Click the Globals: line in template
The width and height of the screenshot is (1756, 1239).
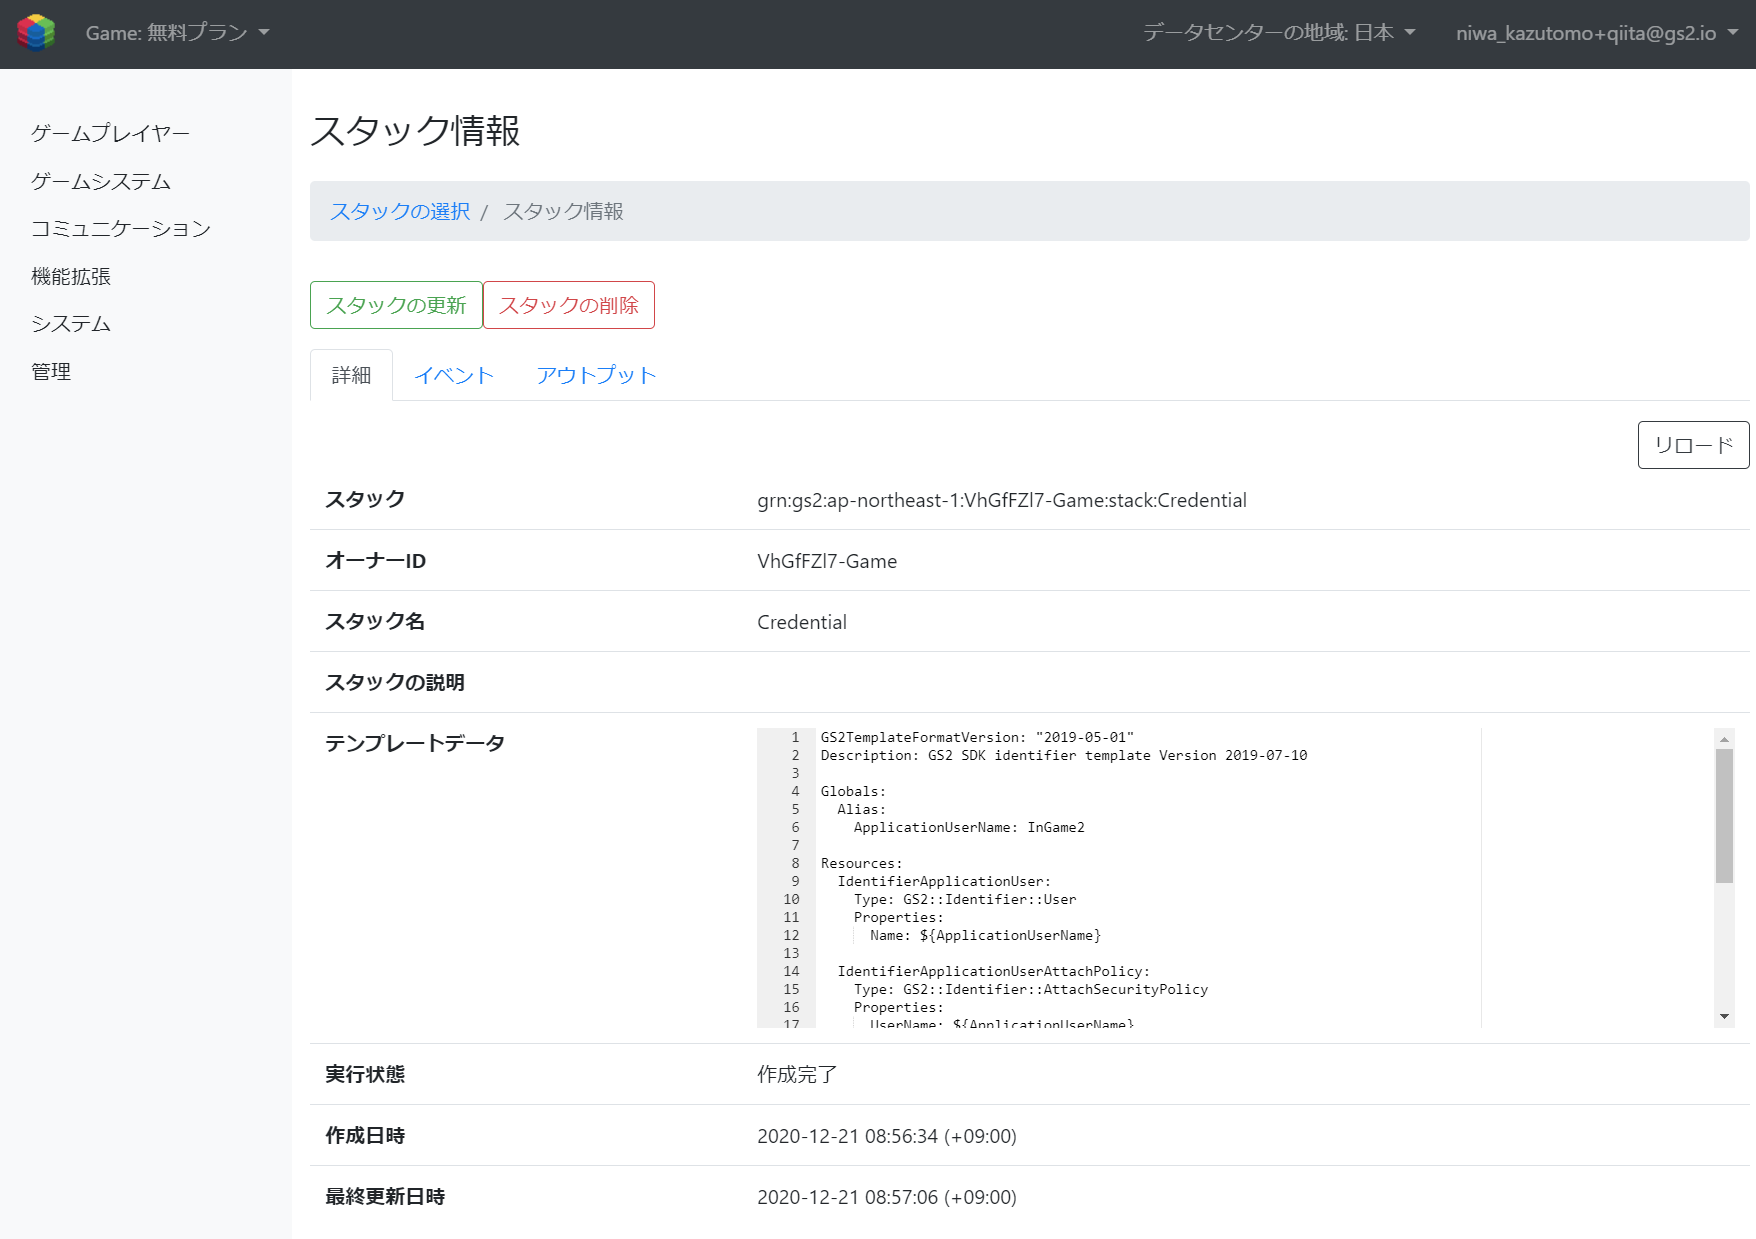(853, 791)
